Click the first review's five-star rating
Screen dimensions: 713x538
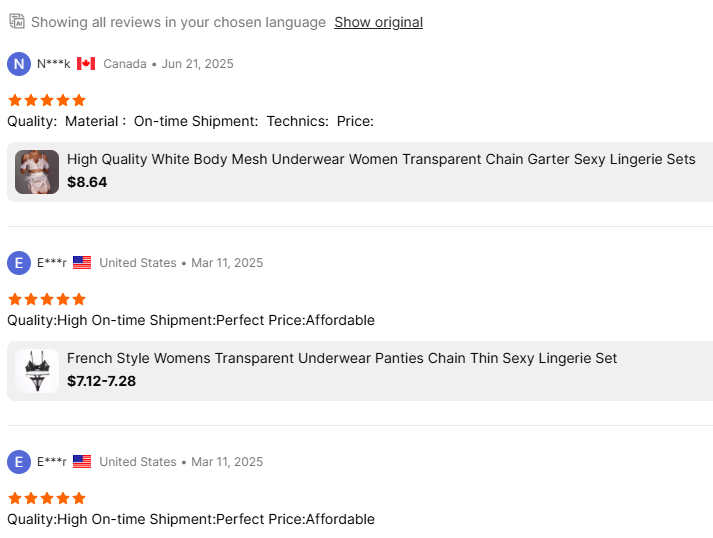tap(47, 100)
